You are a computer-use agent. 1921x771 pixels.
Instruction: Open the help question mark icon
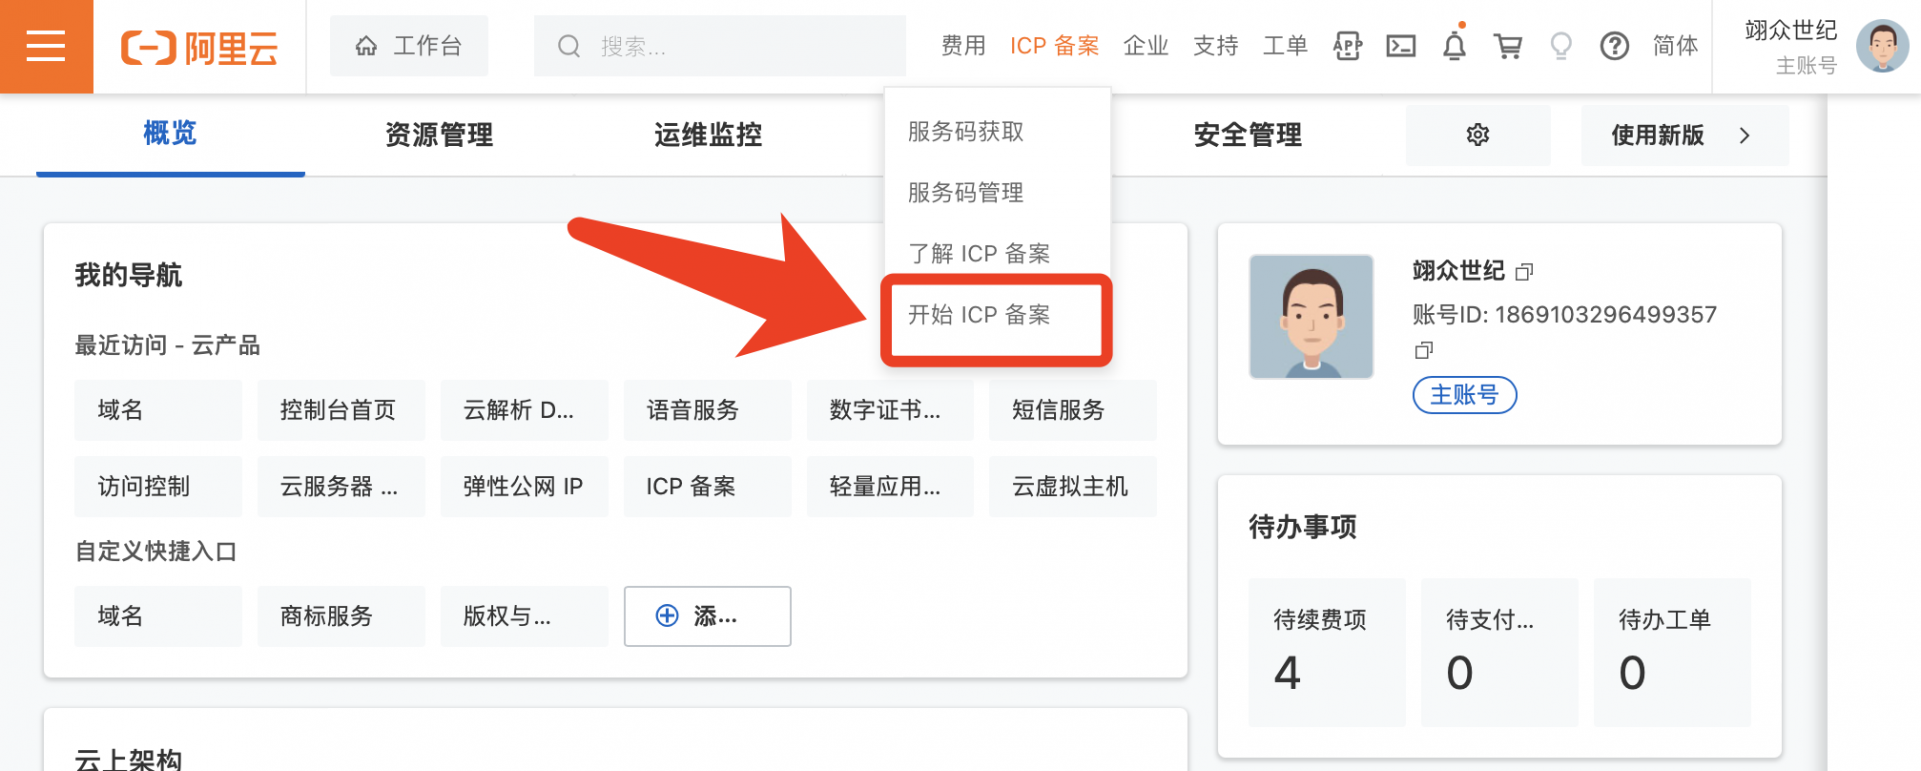pyautogui.click(x=1614, y=46)
